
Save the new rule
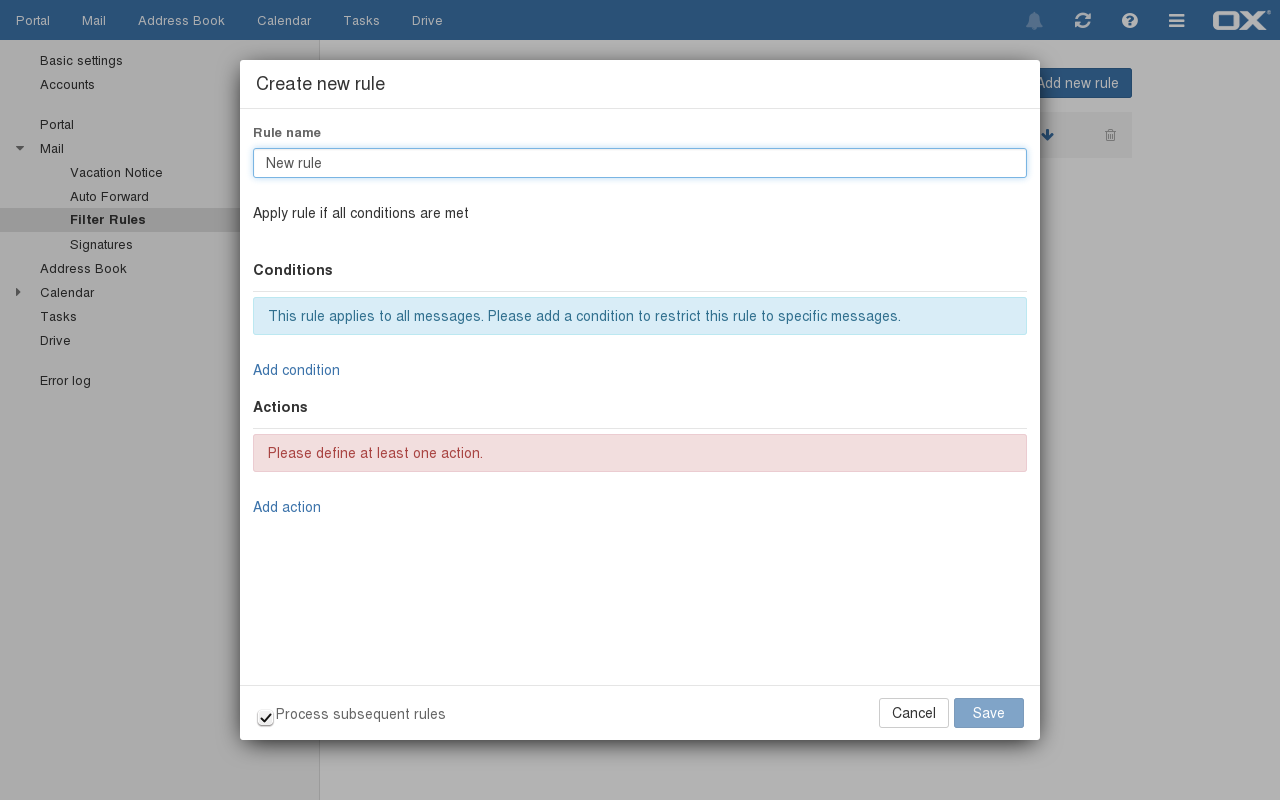988,713
